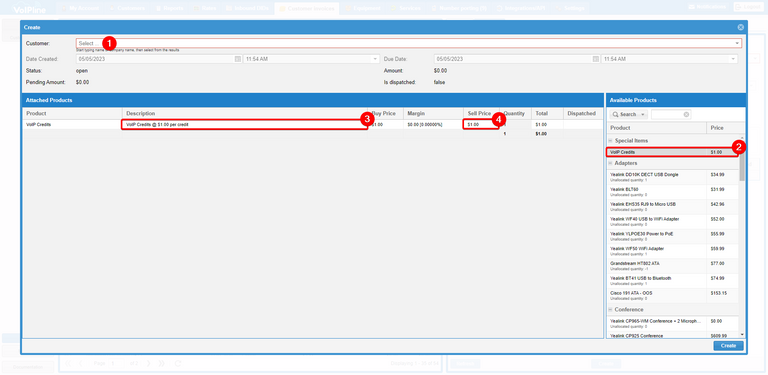The width and height of the screenshot is (768, 375).
Task: Click the Quantity column header
Action: tap(515, 114)
